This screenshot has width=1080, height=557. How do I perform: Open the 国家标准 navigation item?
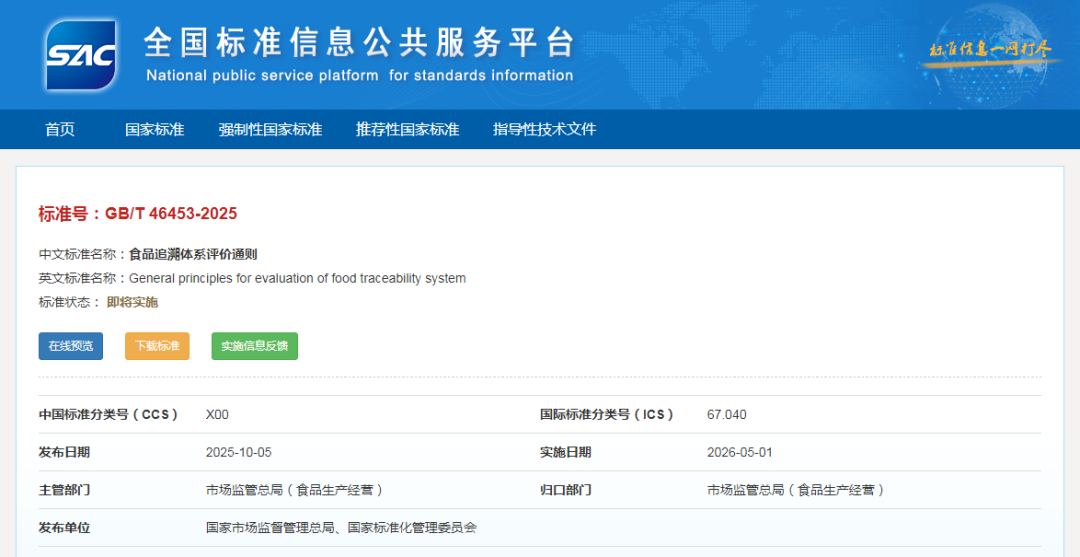154,129
